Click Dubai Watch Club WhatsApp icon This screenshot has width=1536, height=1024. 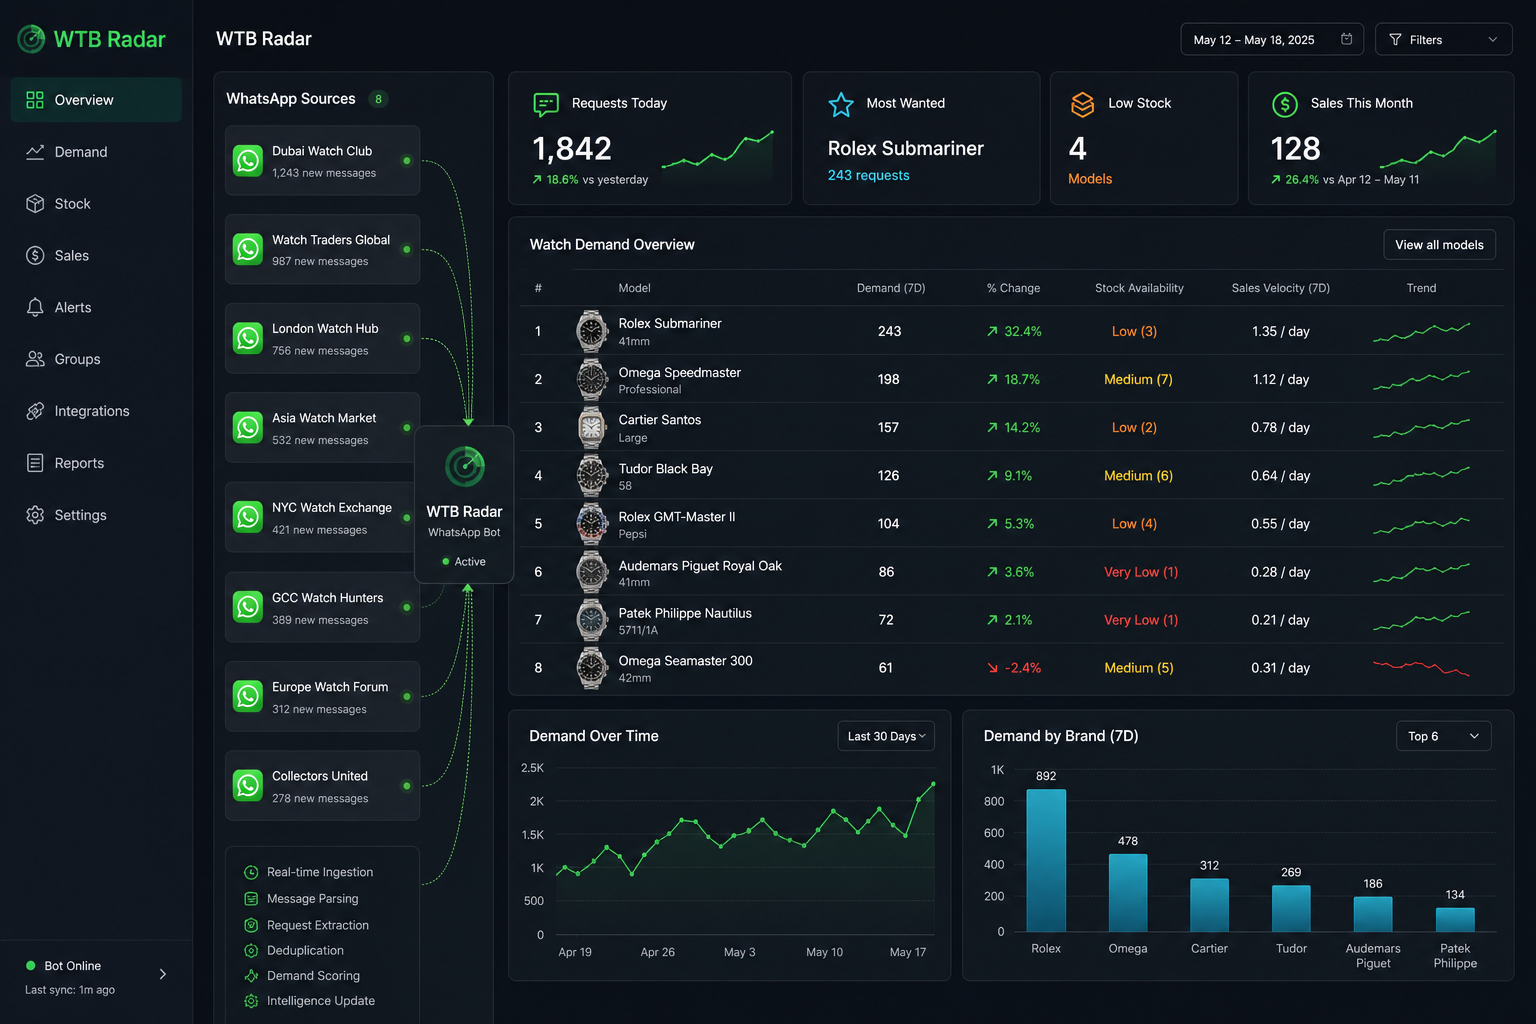(x=248, y=161)
